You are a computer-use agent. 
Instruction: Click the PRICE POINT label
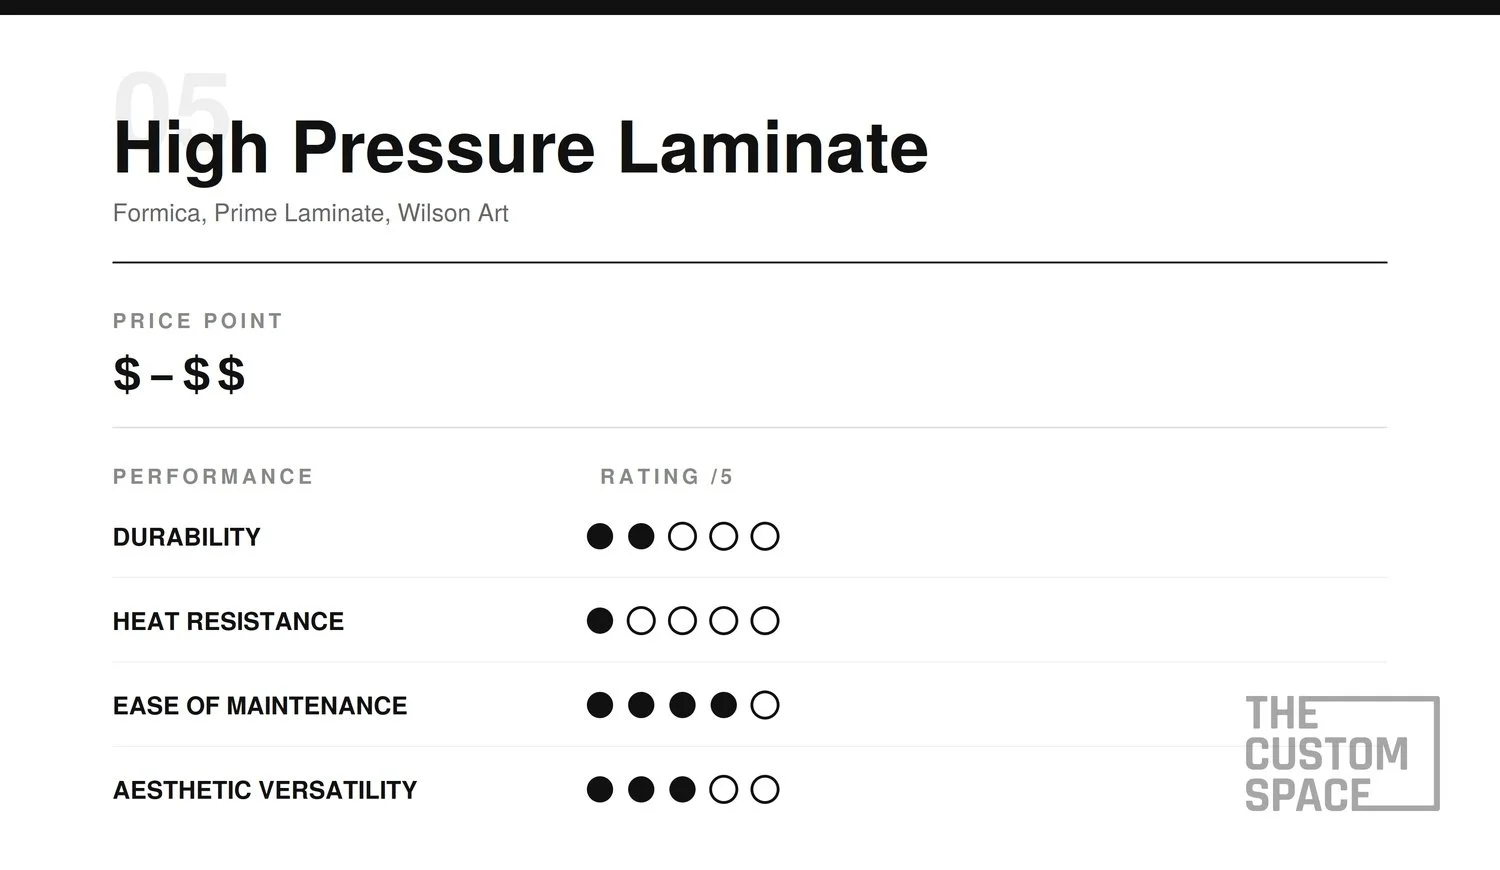[198, 321]
